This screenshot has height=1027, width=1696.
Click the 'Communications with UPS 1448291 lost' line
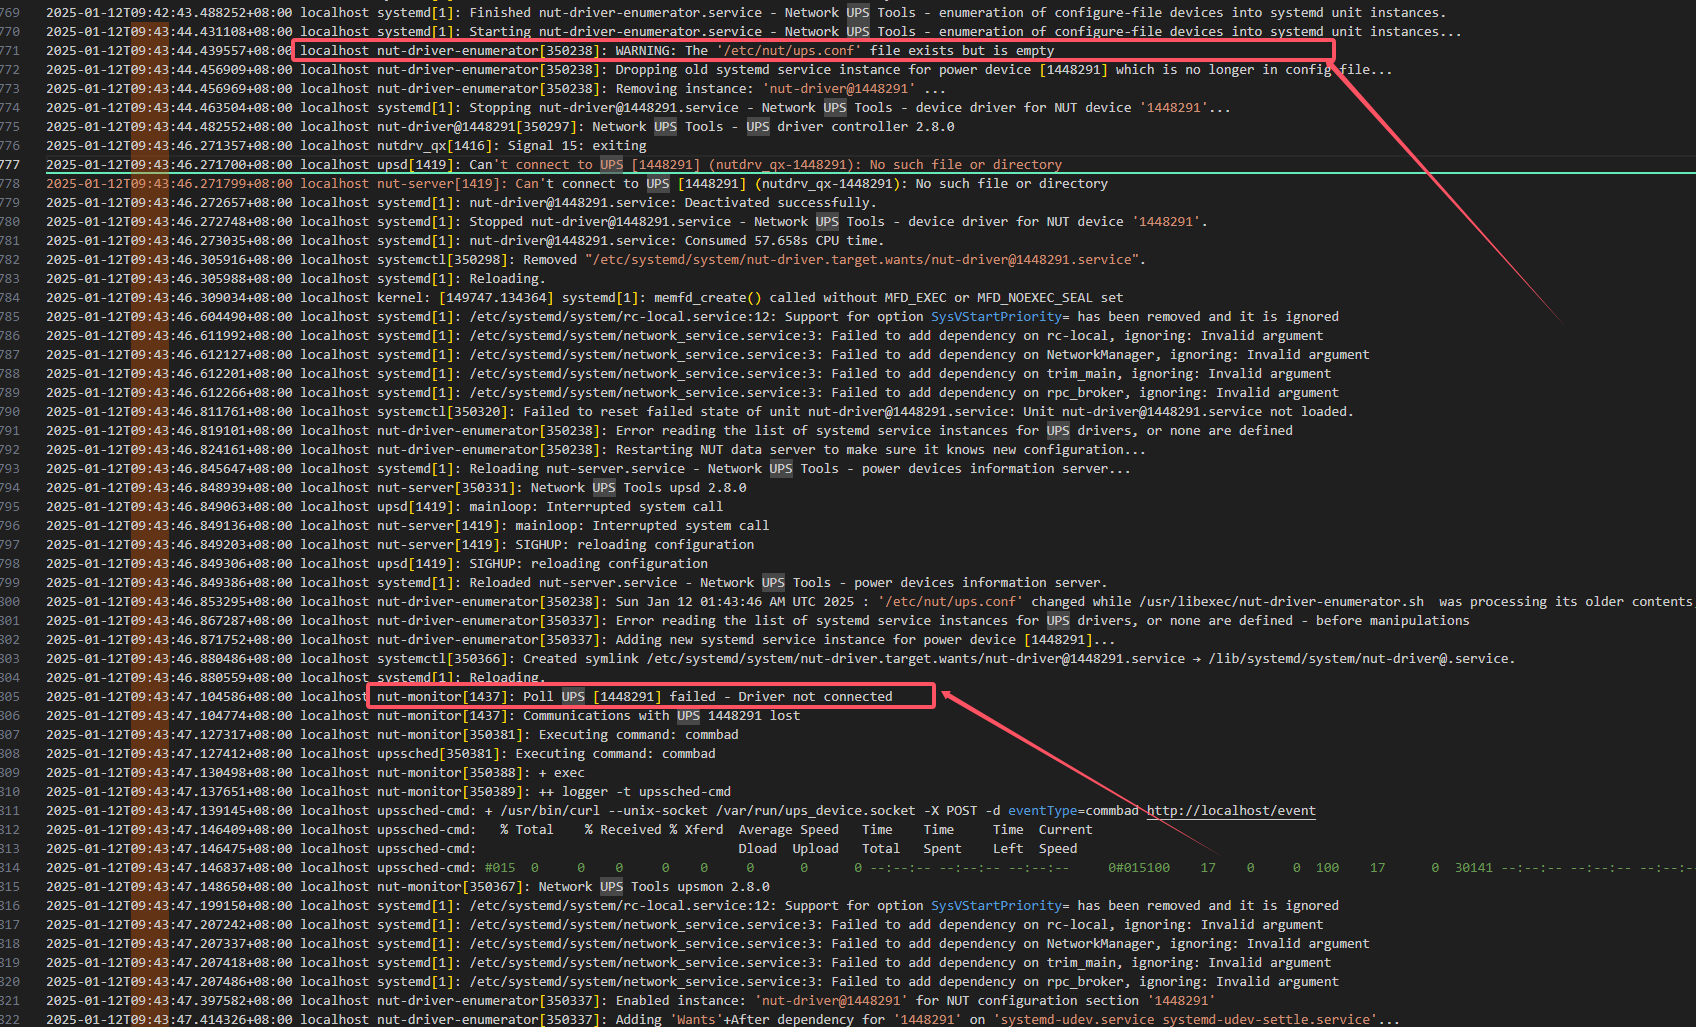pos(423,716)
